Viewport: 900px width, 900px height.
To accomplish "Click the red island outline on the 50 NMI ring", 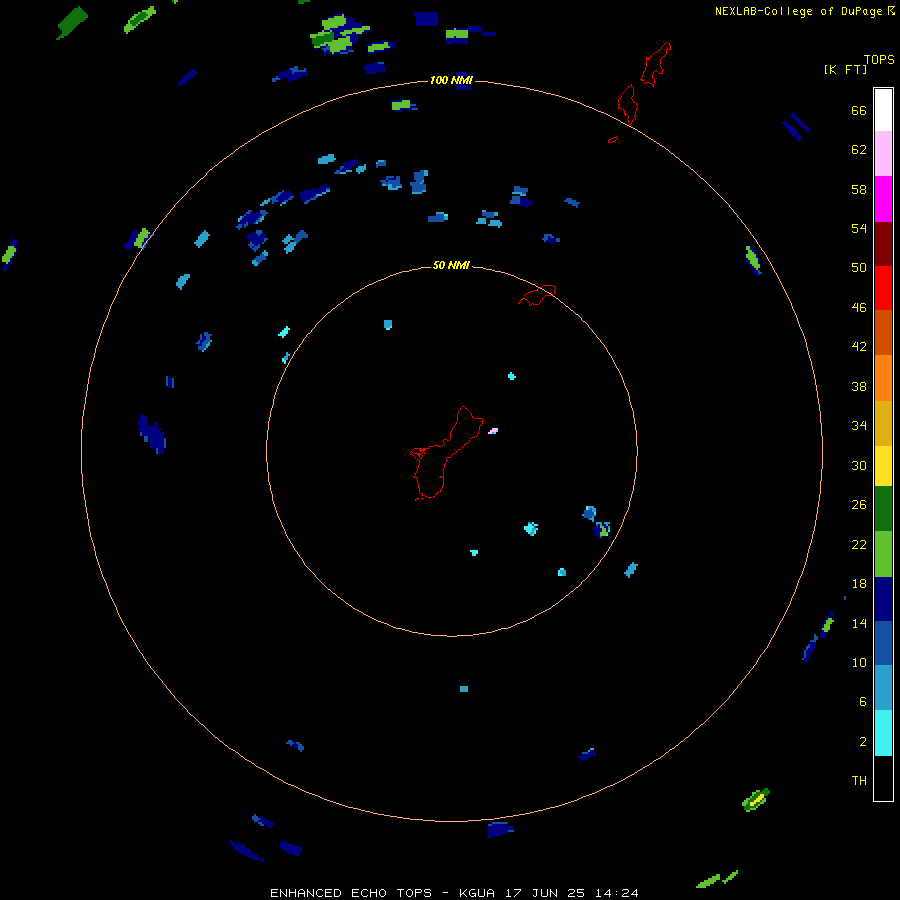I will [537, 295].
